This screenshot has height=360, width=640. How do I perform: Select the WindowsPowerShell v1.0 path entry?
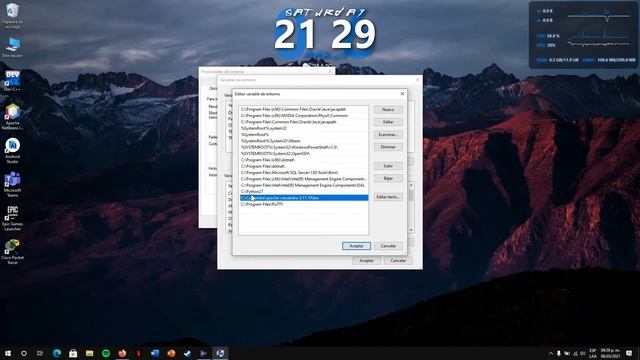(x=304, y=147)
